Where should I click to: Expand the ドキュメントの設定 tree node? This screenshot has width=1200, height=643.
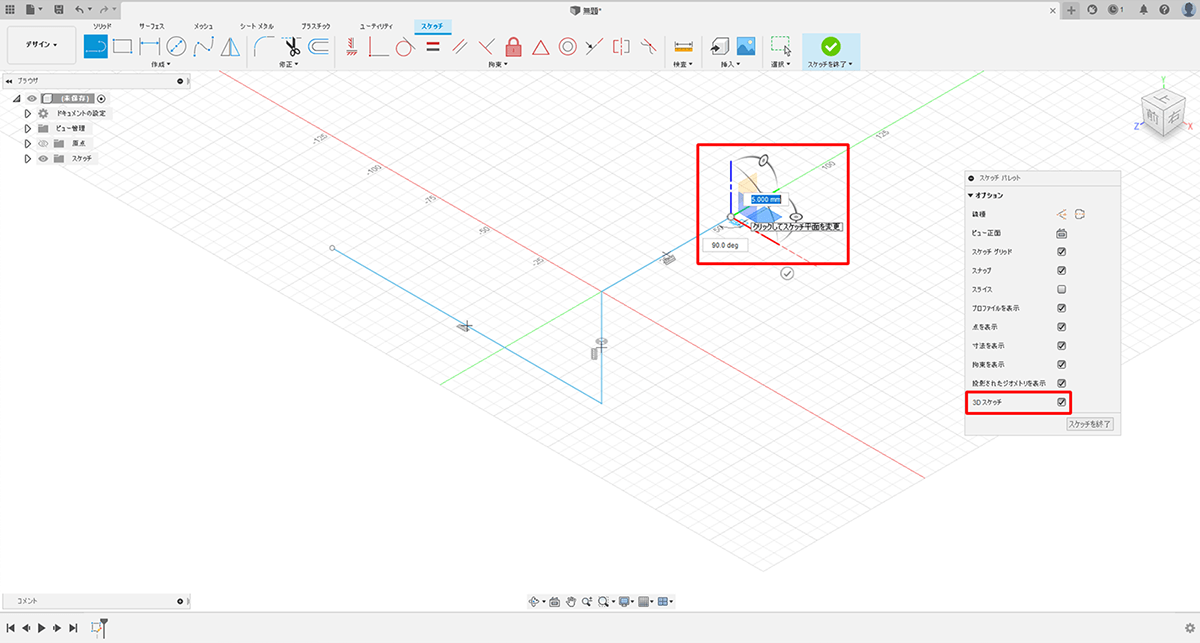(28, 114)
